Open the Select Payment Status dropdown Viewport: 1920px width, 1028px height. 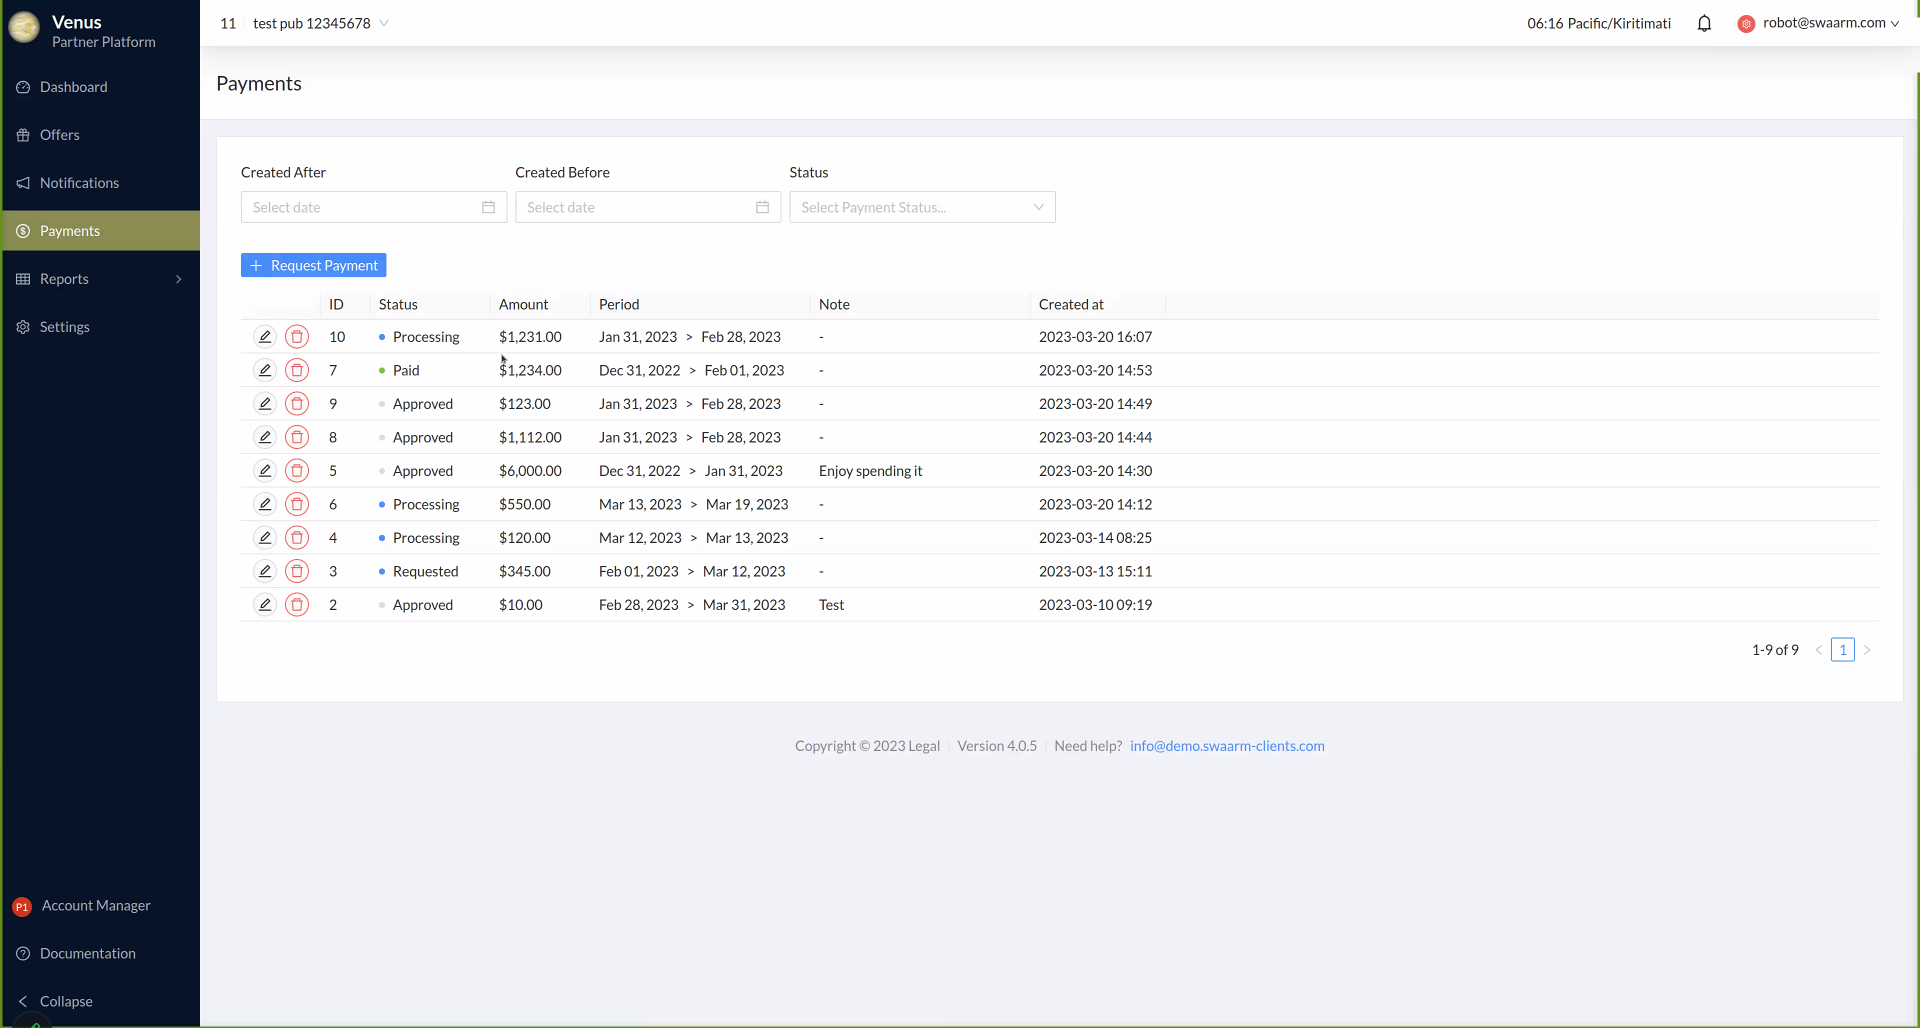point(921,207)
